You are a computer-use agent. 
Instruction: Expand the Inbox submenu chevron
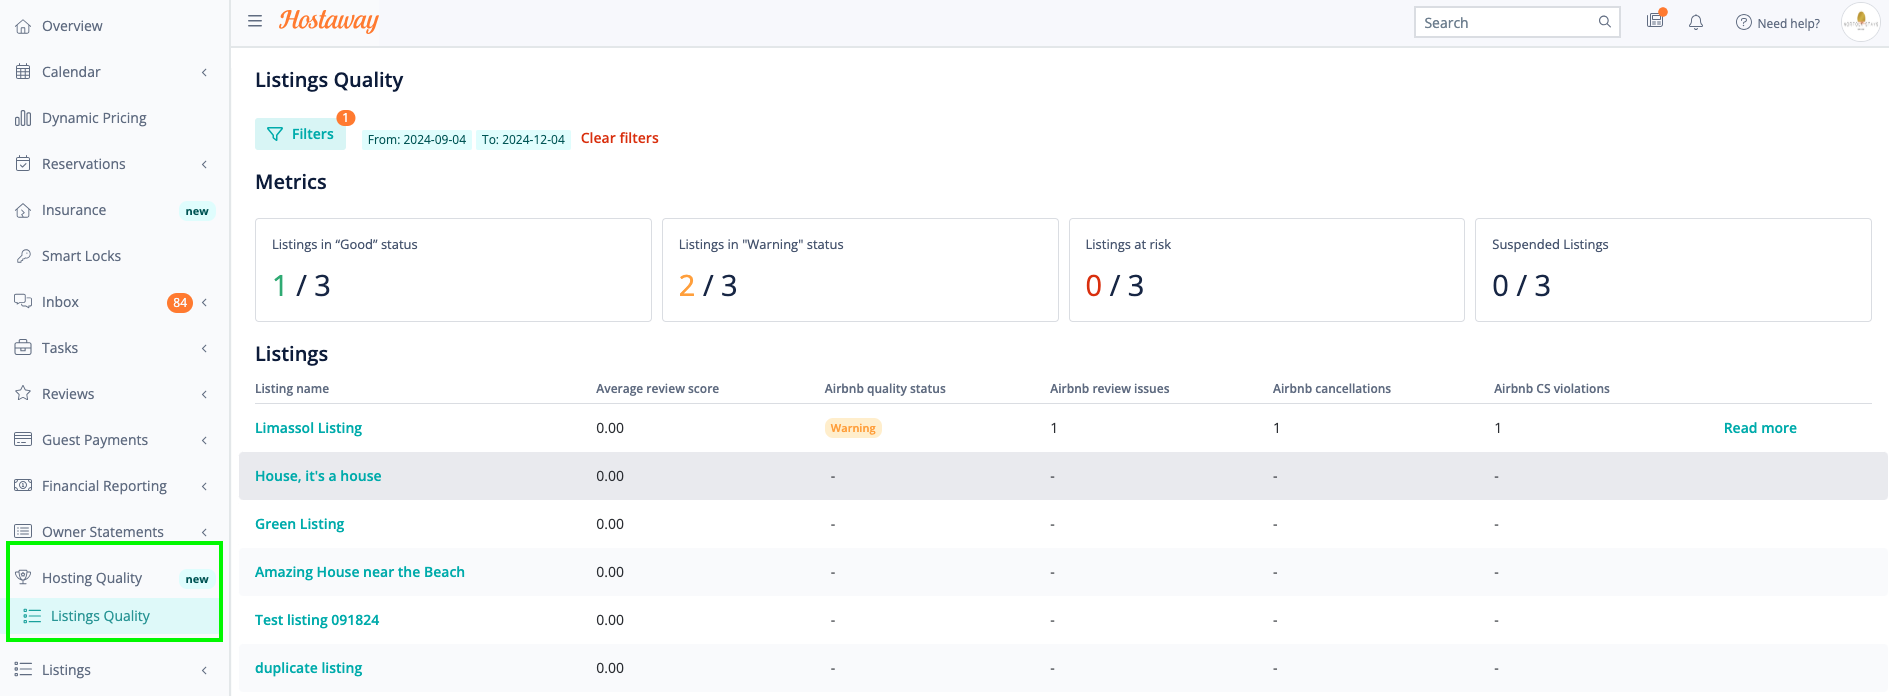(204, 302)
